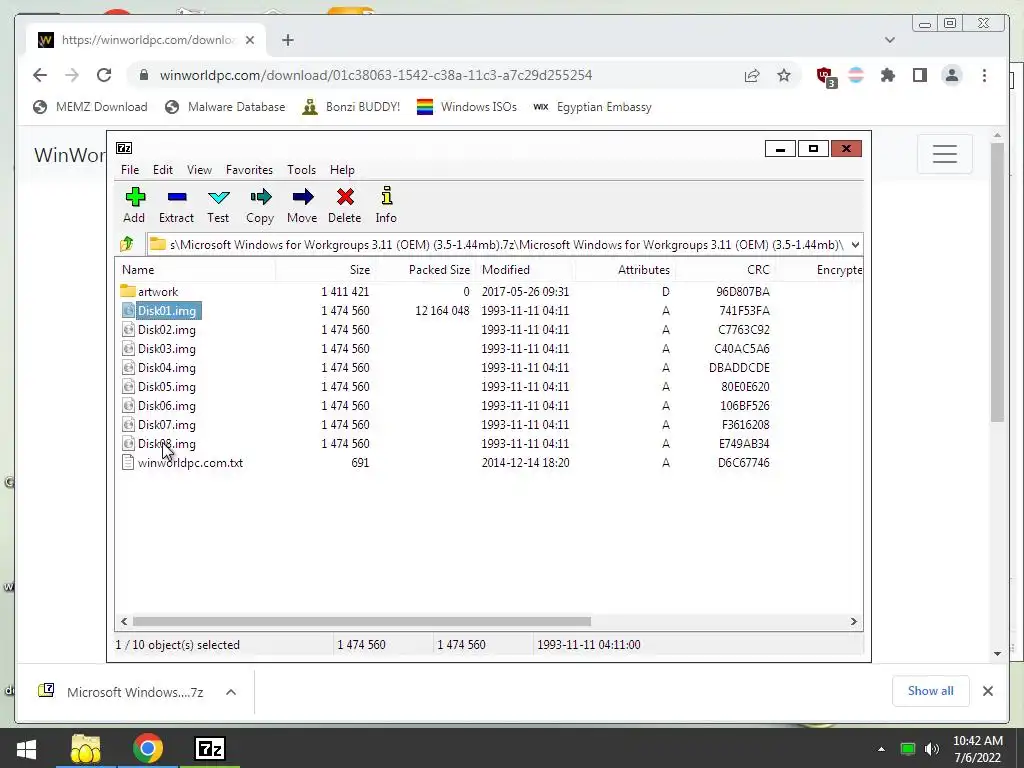Open 7-Zip from the taskbar
The width and height of the screenshot is (1024, 768).
click(210, 748)
